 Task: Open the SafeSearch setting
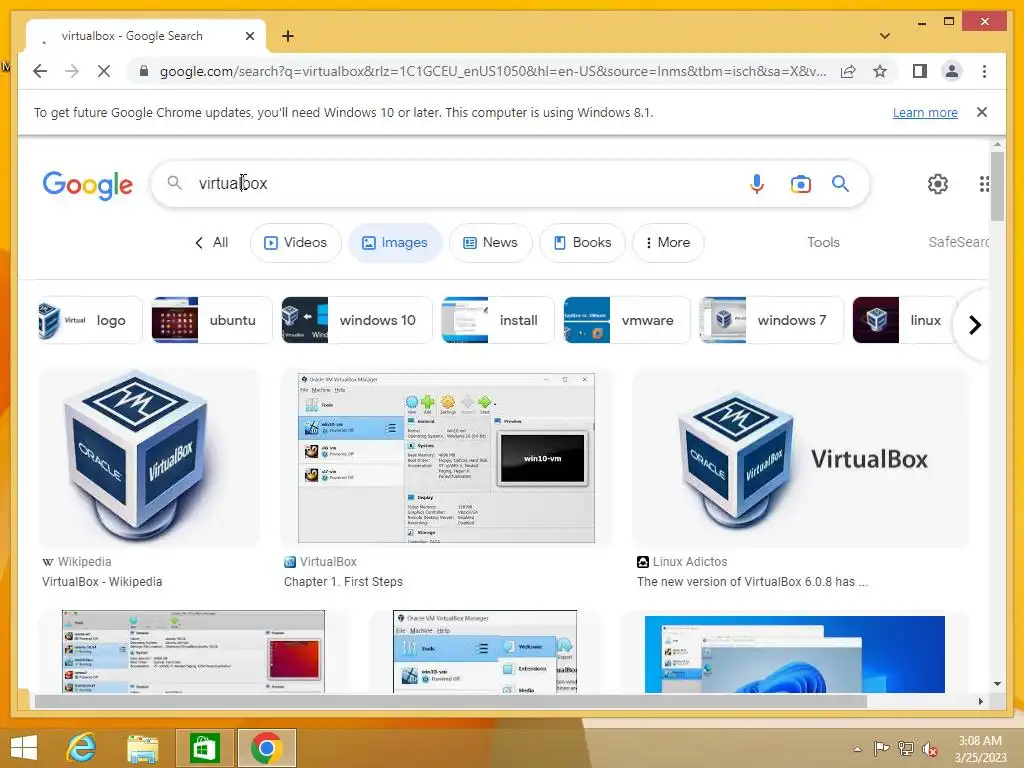pyautogui.click(x=958, y=242)
